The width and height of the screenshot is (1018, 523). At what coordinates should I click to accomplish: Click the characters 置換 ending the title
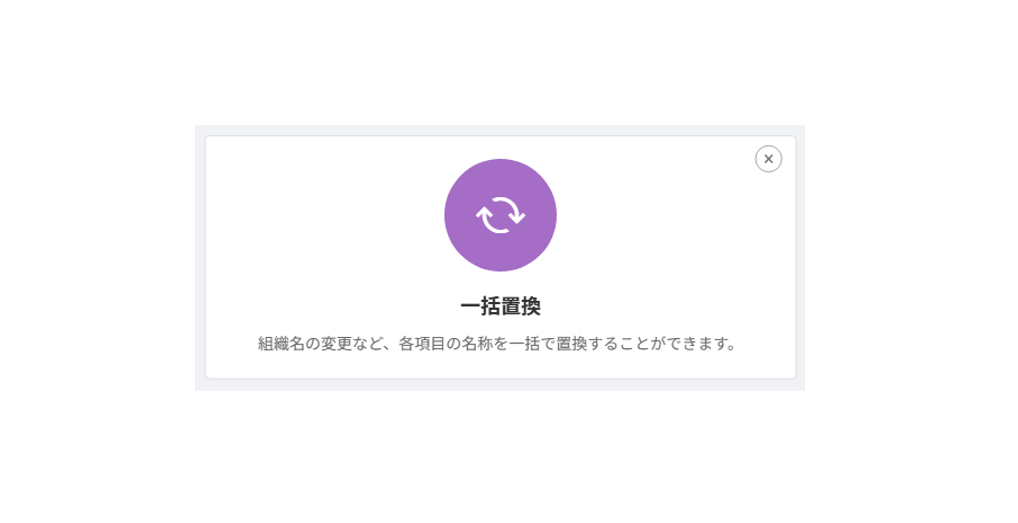(521, 306)
